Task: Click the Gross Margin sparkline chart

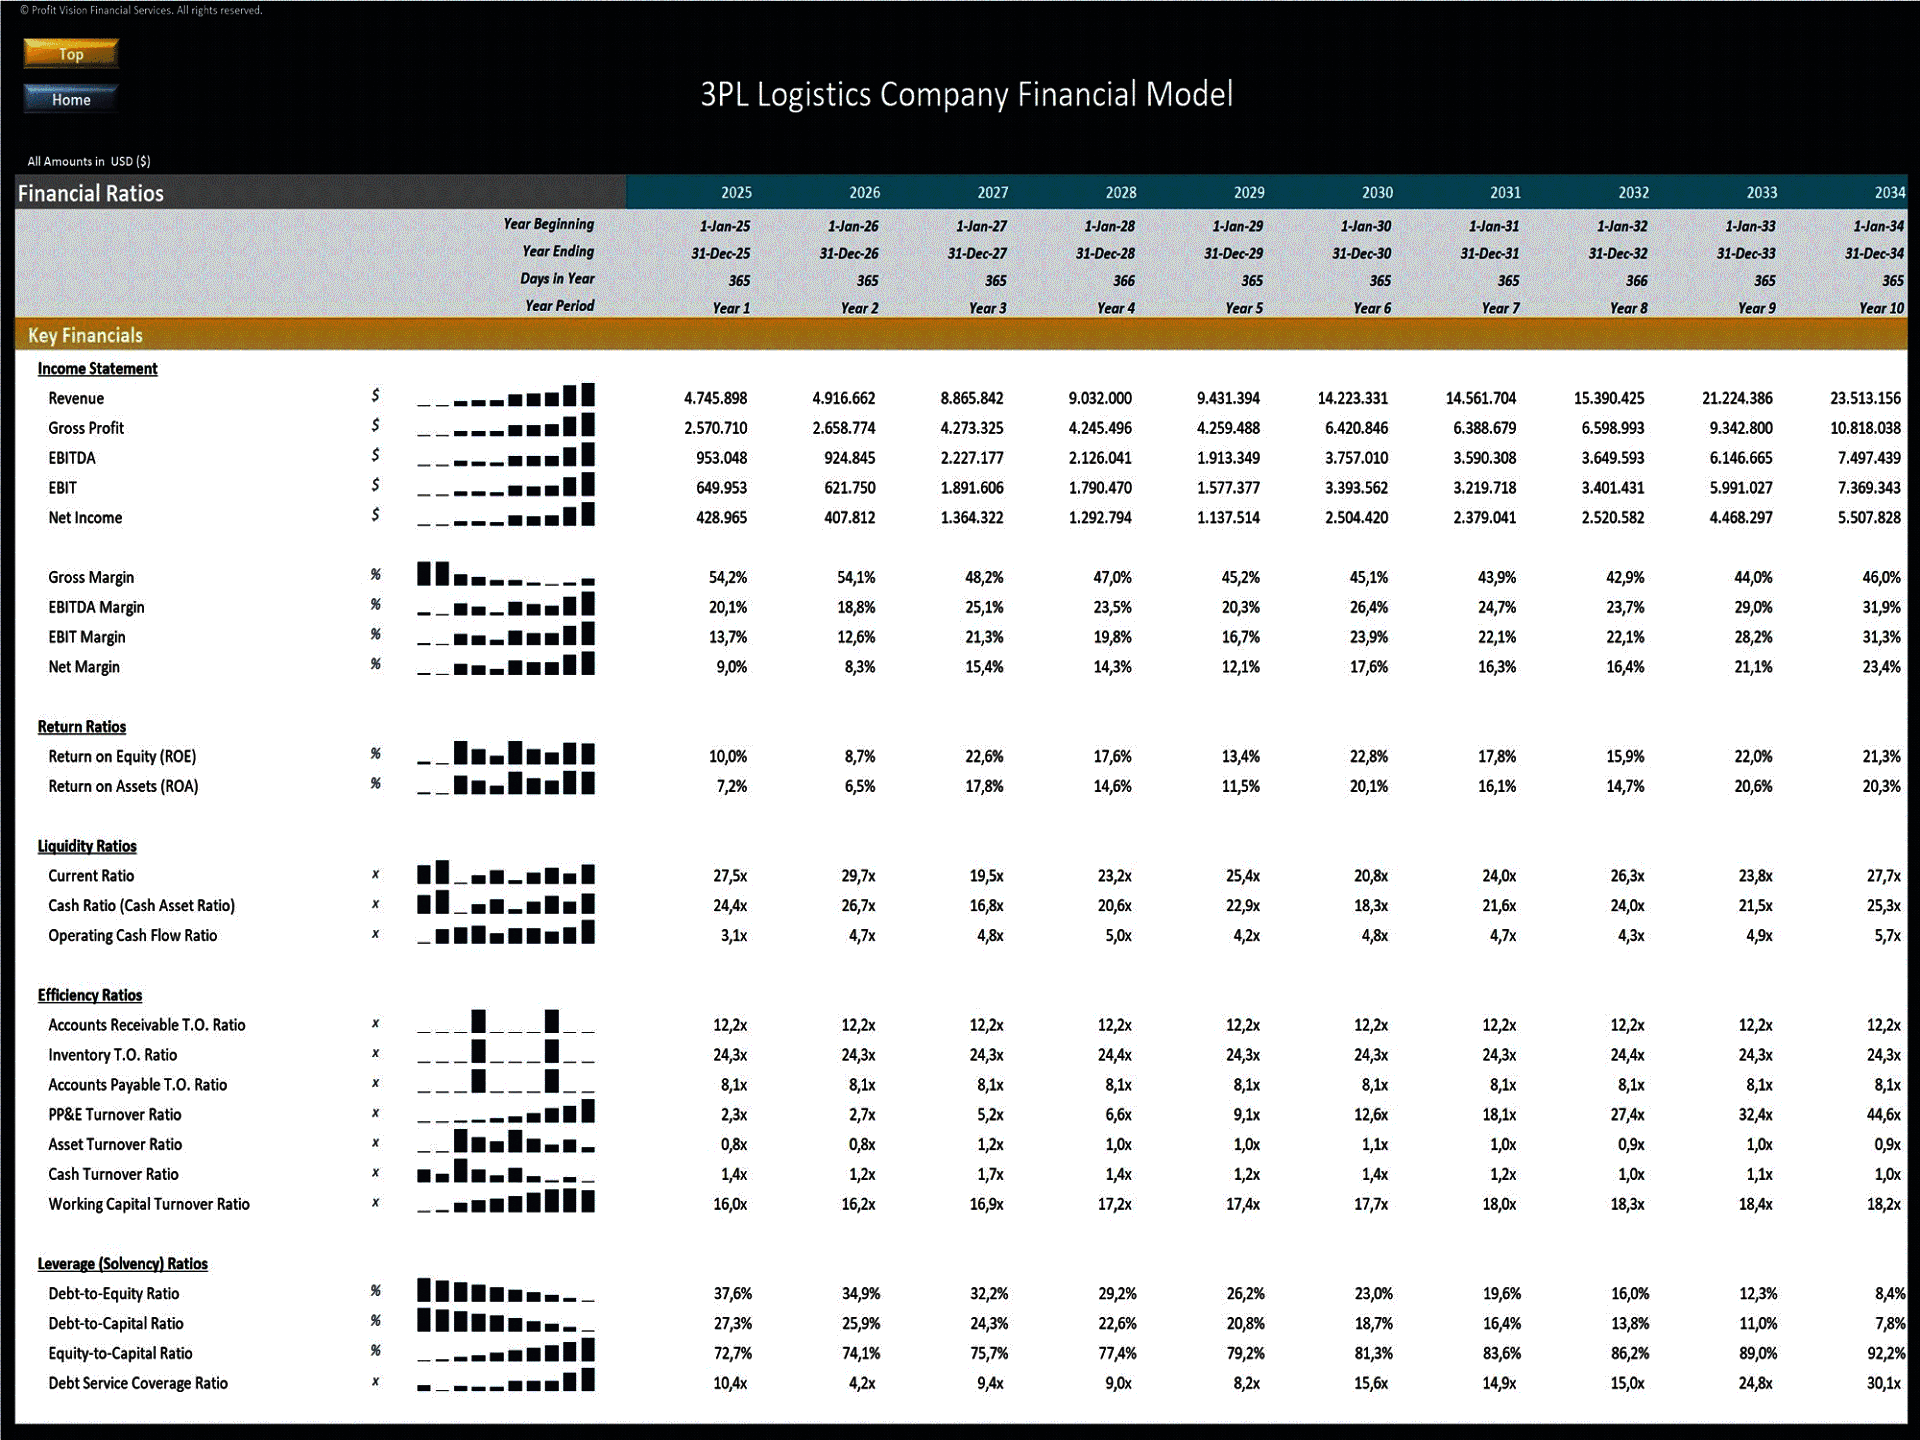Action: tap(506, 574)
